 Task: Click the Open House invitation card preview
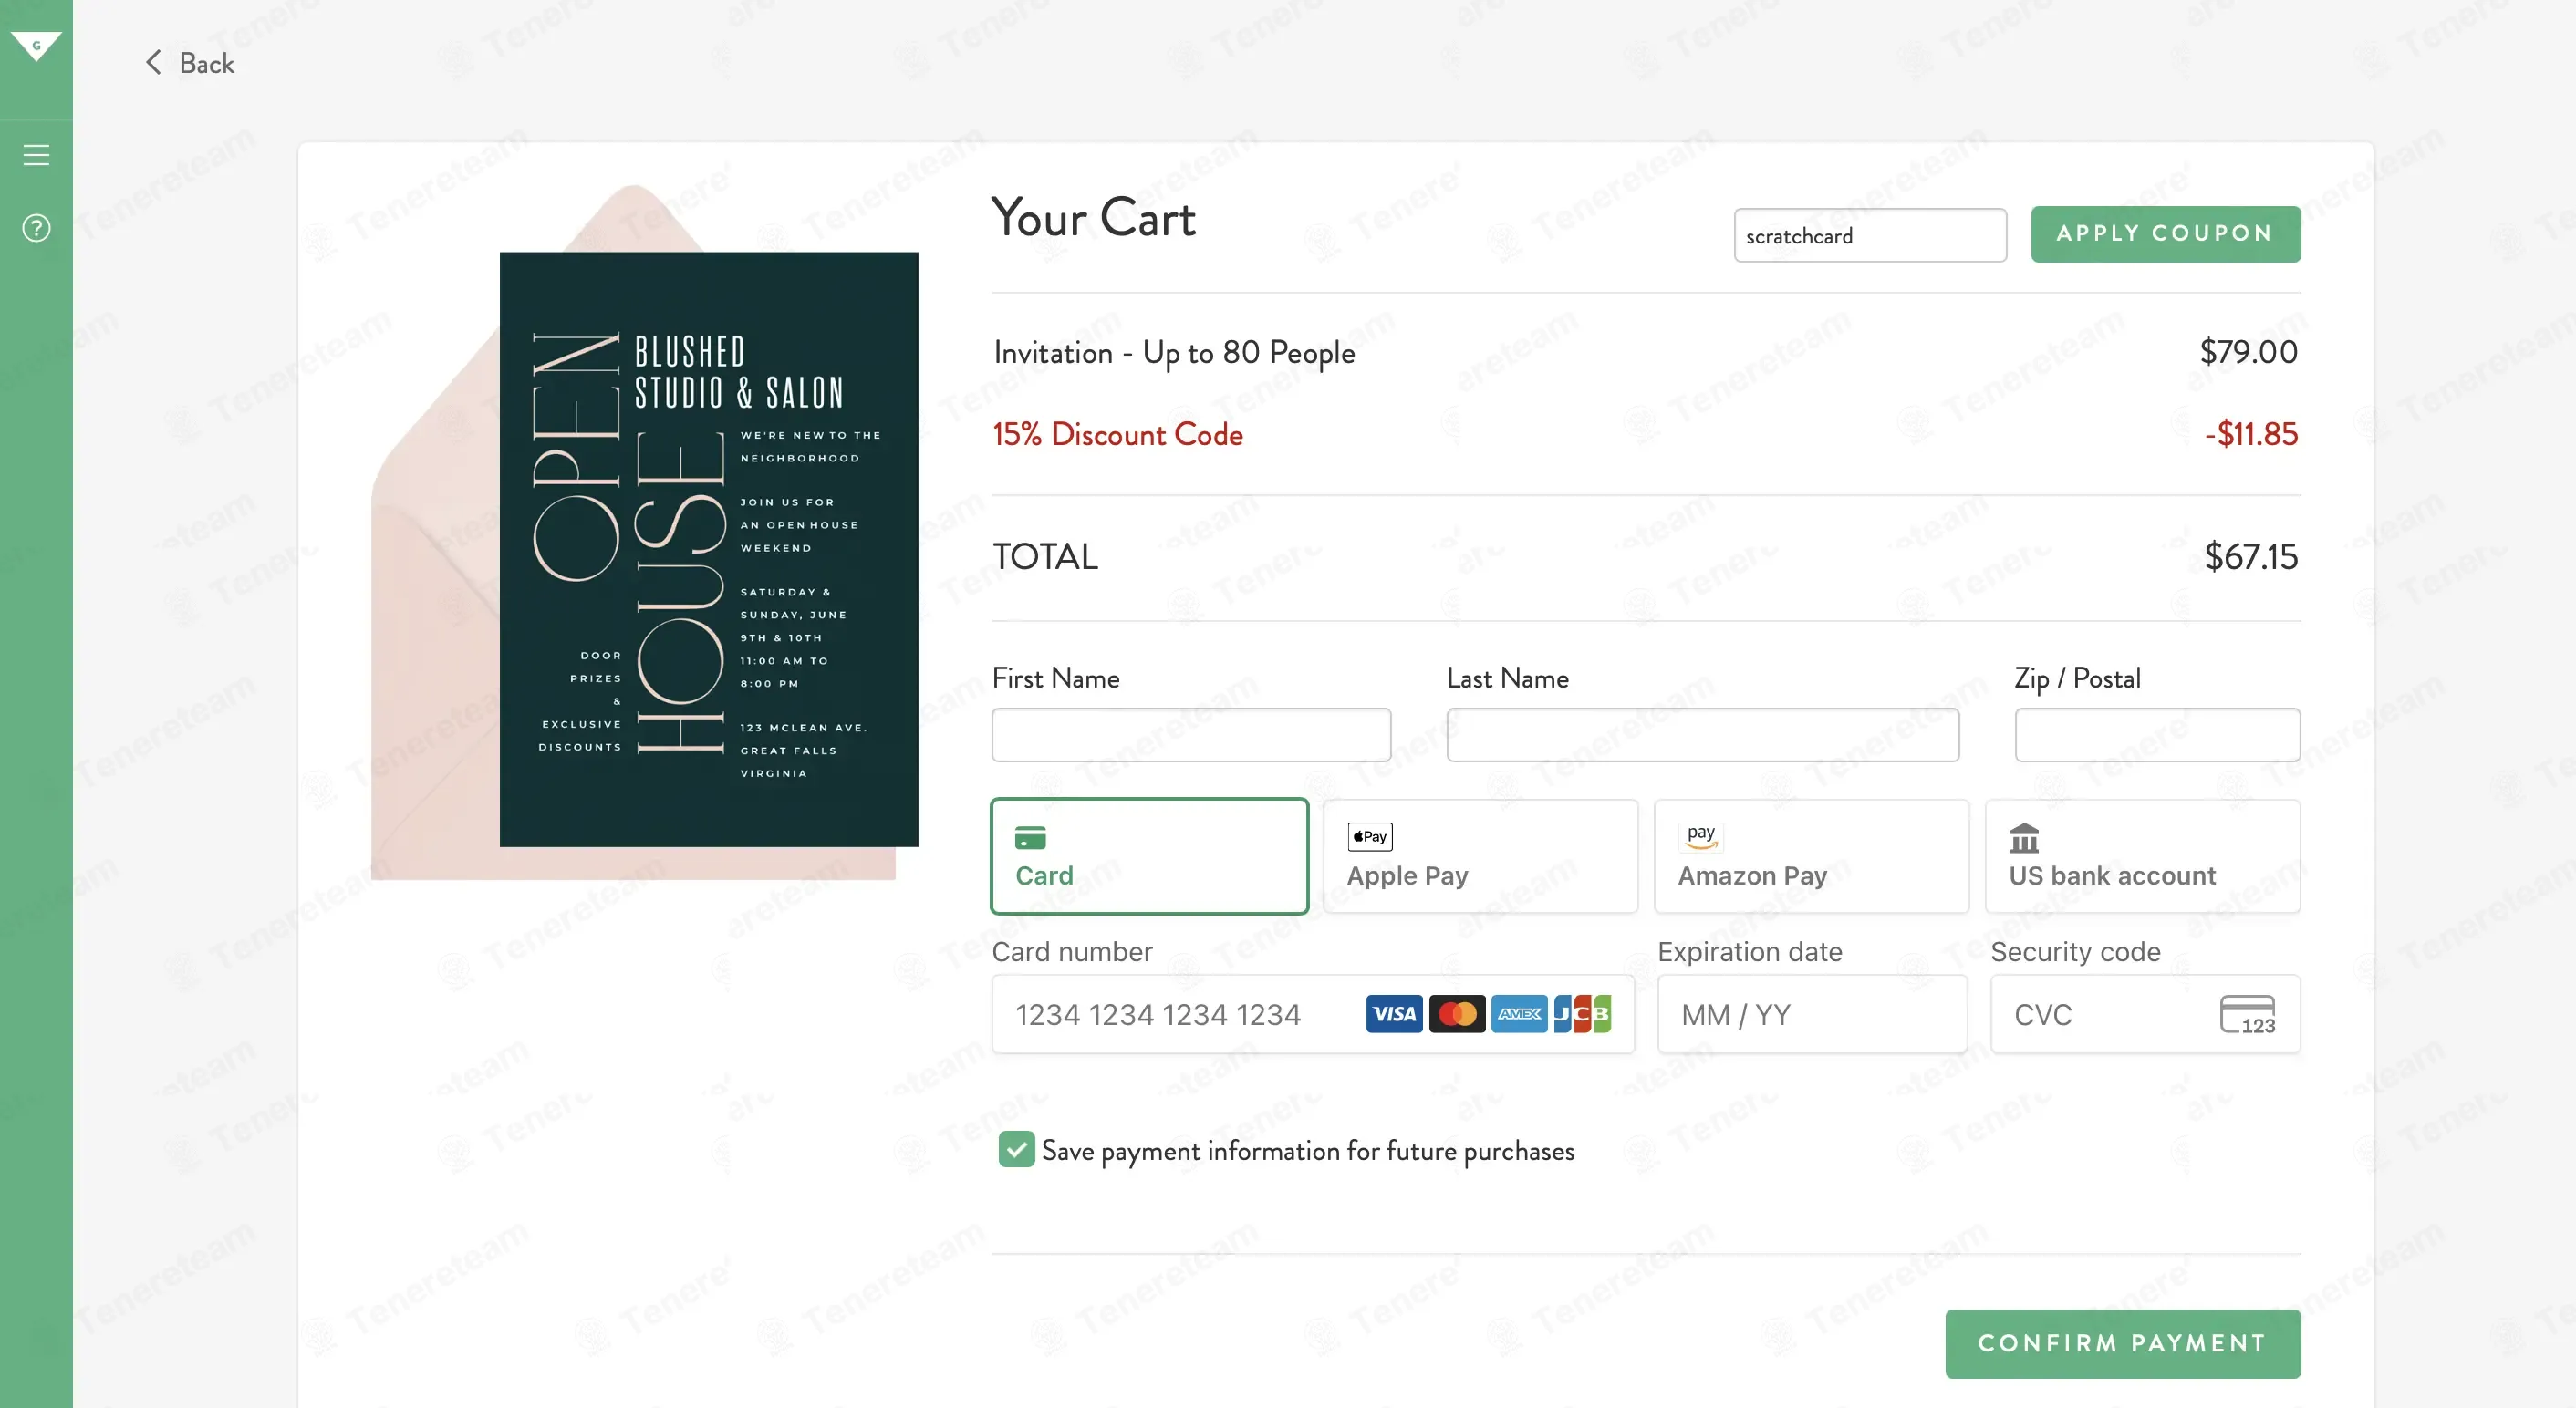point(709,549)
